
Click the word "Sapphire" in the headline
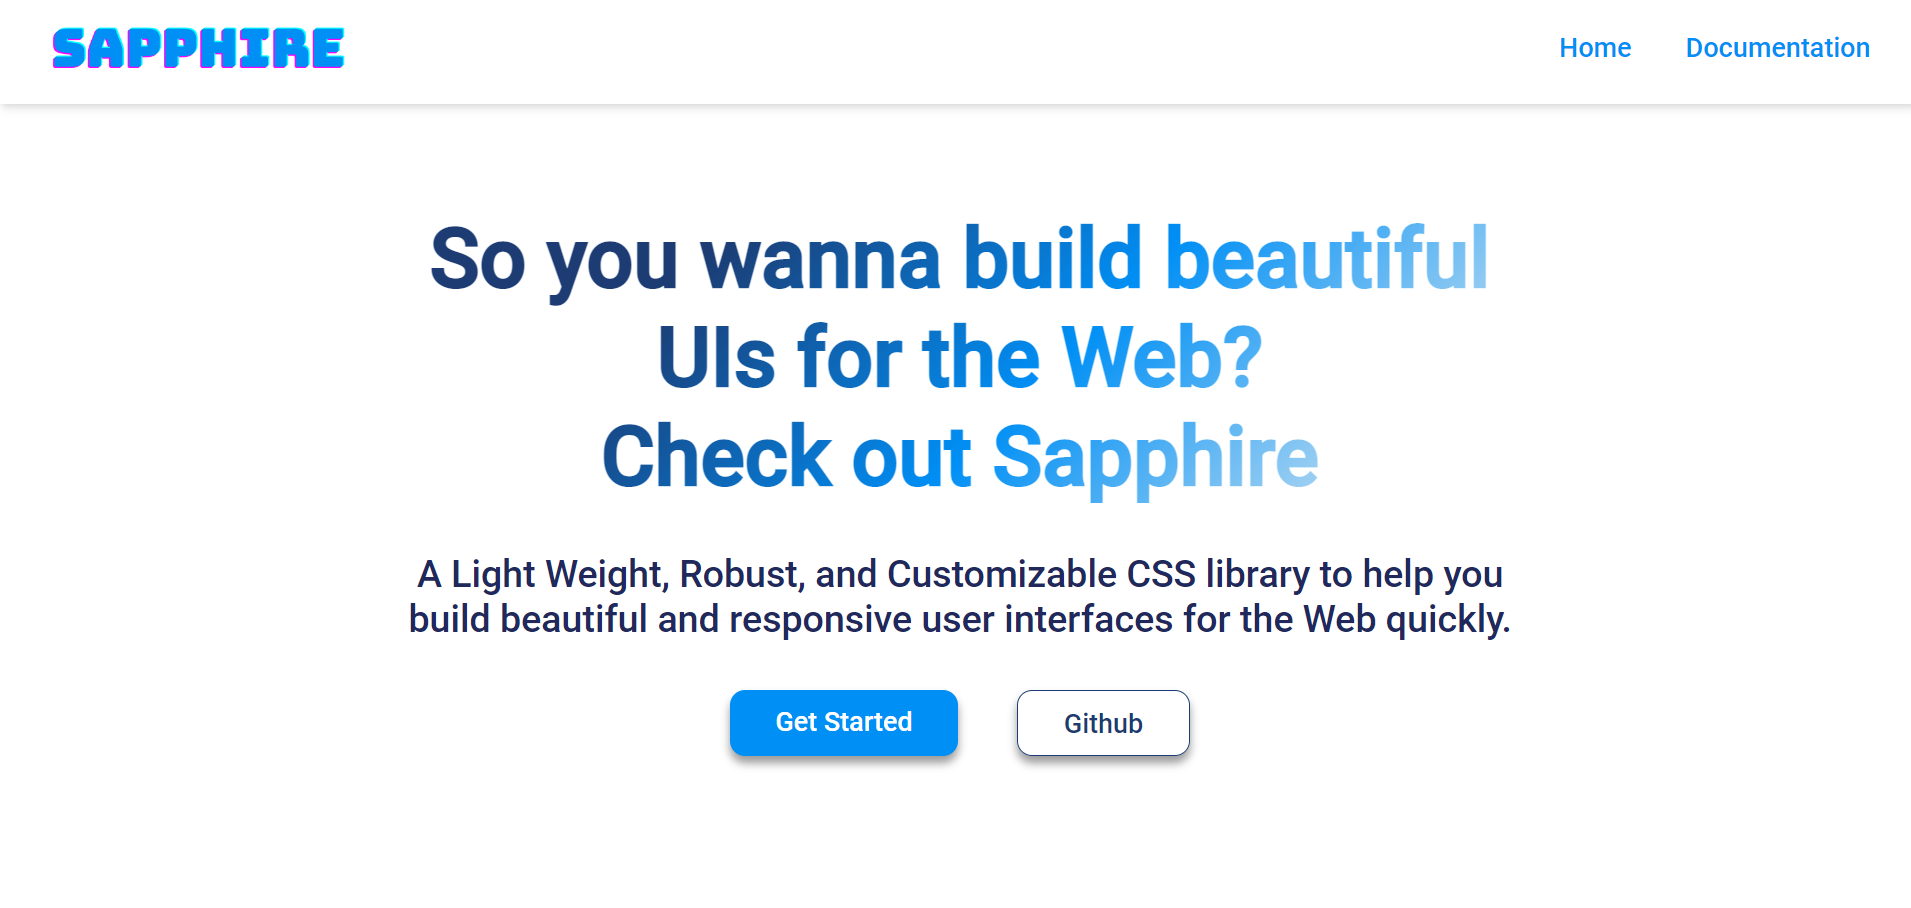[x=1155, y=457]
